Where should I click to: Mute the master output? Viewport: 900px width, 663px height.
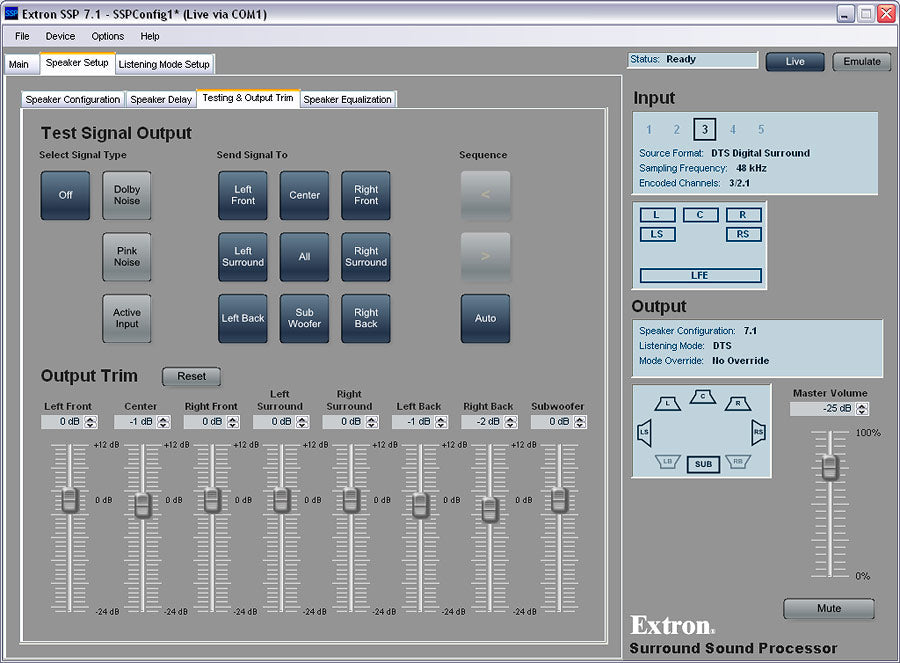(x=829, y=608)
